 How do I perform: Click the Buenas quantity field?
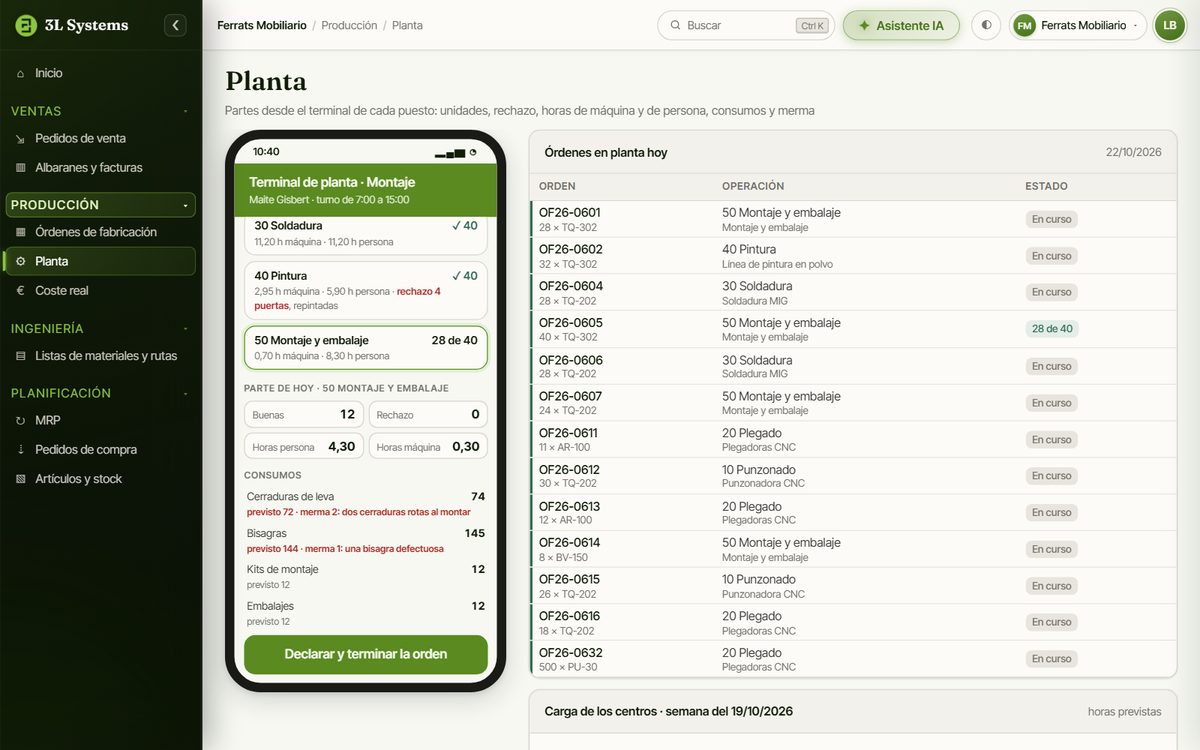point(304,415)
